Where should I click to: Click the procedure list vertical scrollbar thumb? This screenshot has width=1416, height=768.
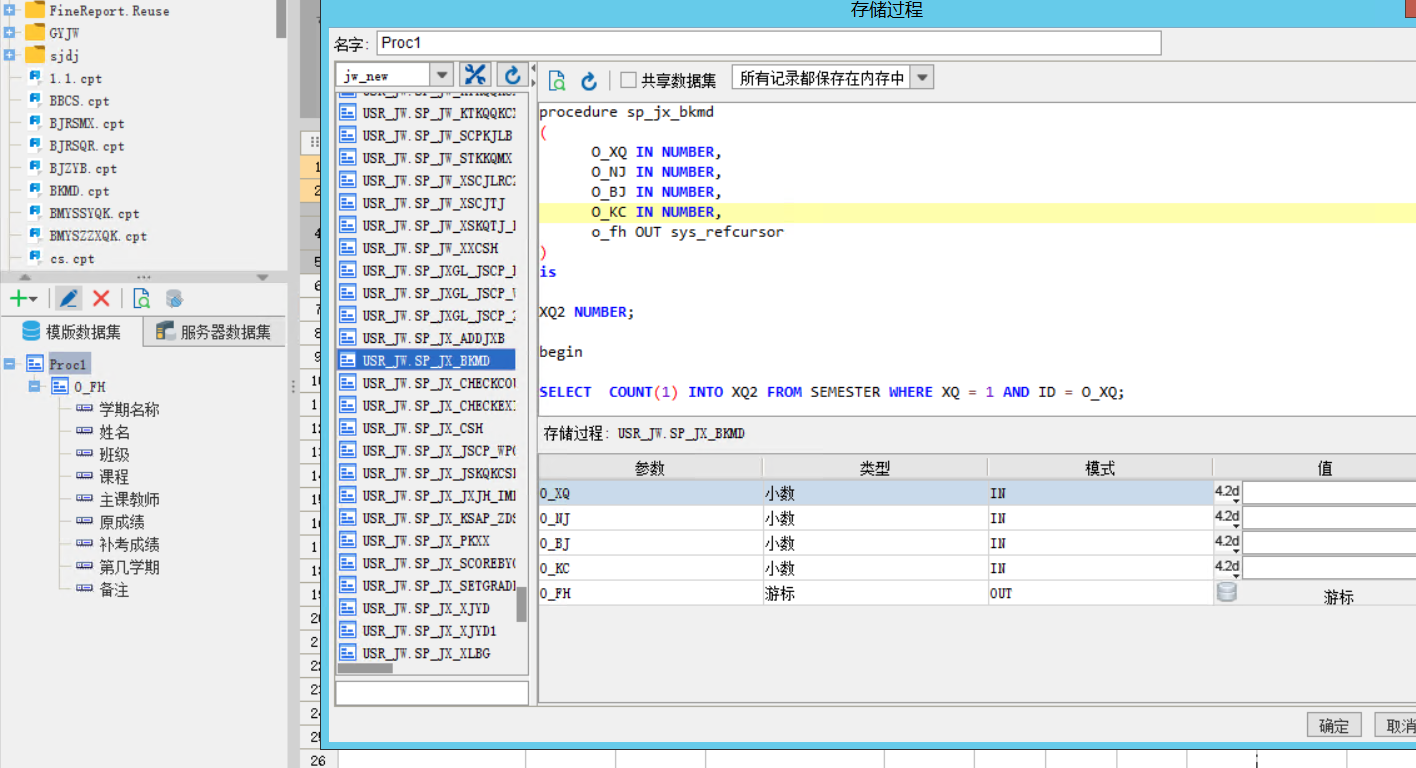521,605
